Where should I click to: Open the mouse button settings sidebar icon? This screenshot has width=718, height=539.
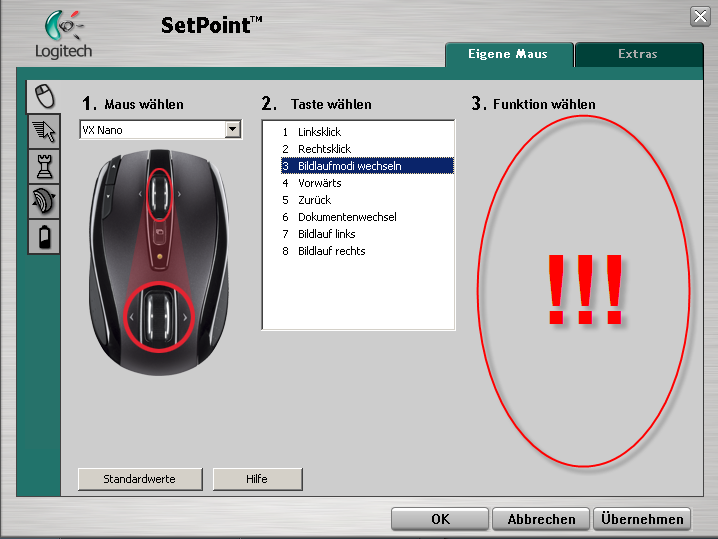point(44,96)
